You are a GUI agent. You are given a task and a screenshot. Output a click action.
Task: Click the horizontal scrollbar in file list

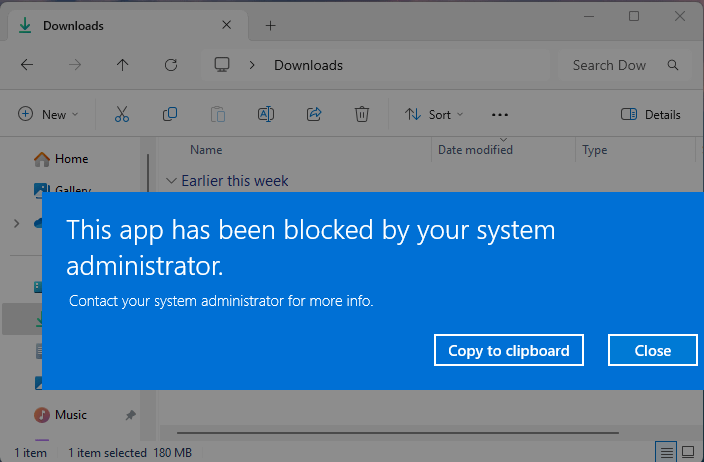point(398,433)
